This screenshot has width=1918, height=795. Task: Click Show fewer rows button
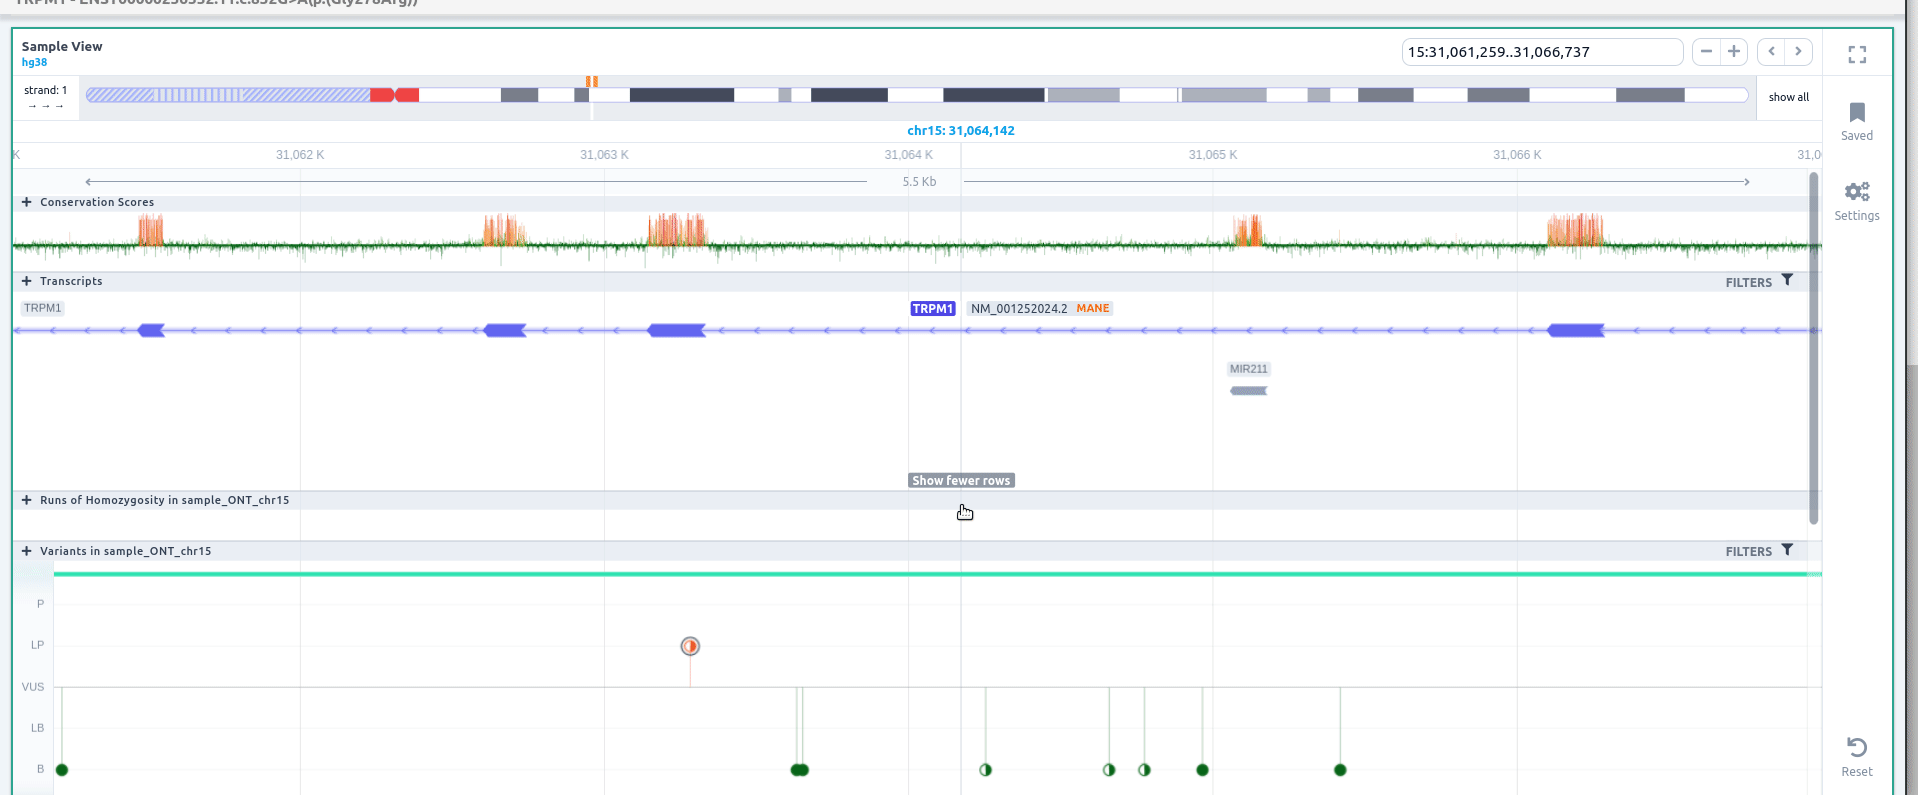click(x=961, y=481)
